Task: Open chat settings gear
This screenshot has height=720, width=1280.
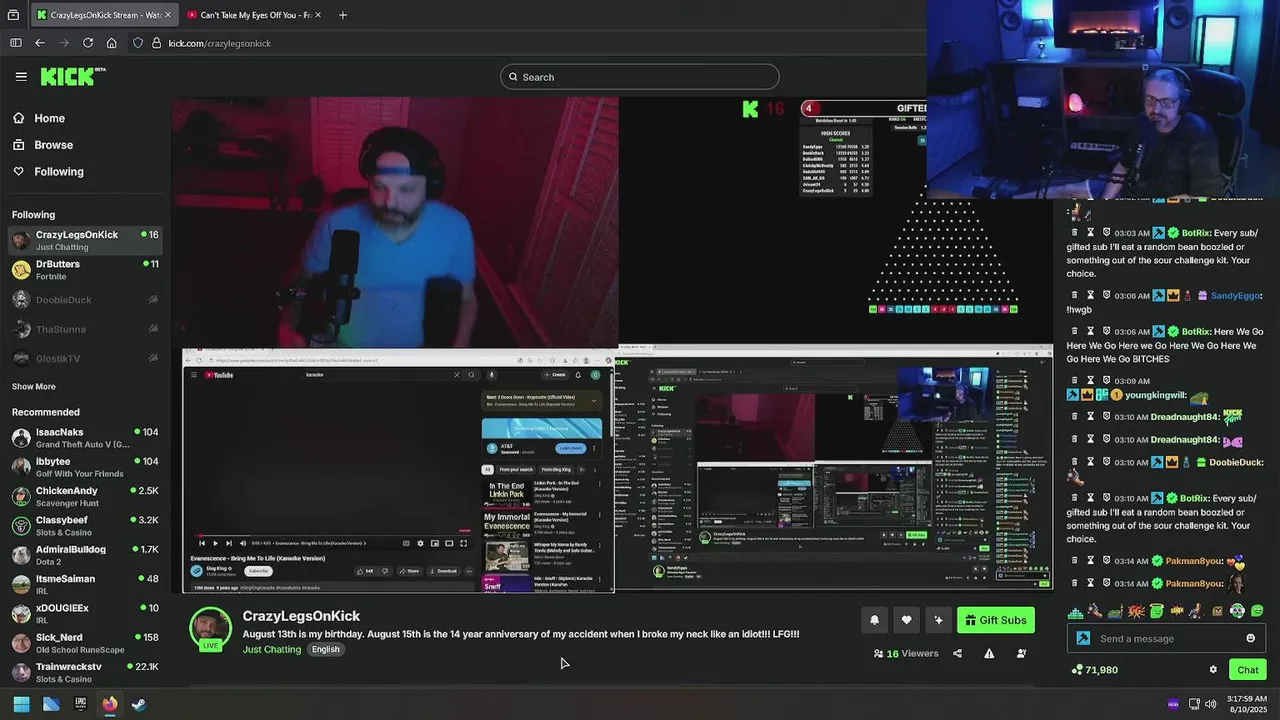Action: point(1213,670)
